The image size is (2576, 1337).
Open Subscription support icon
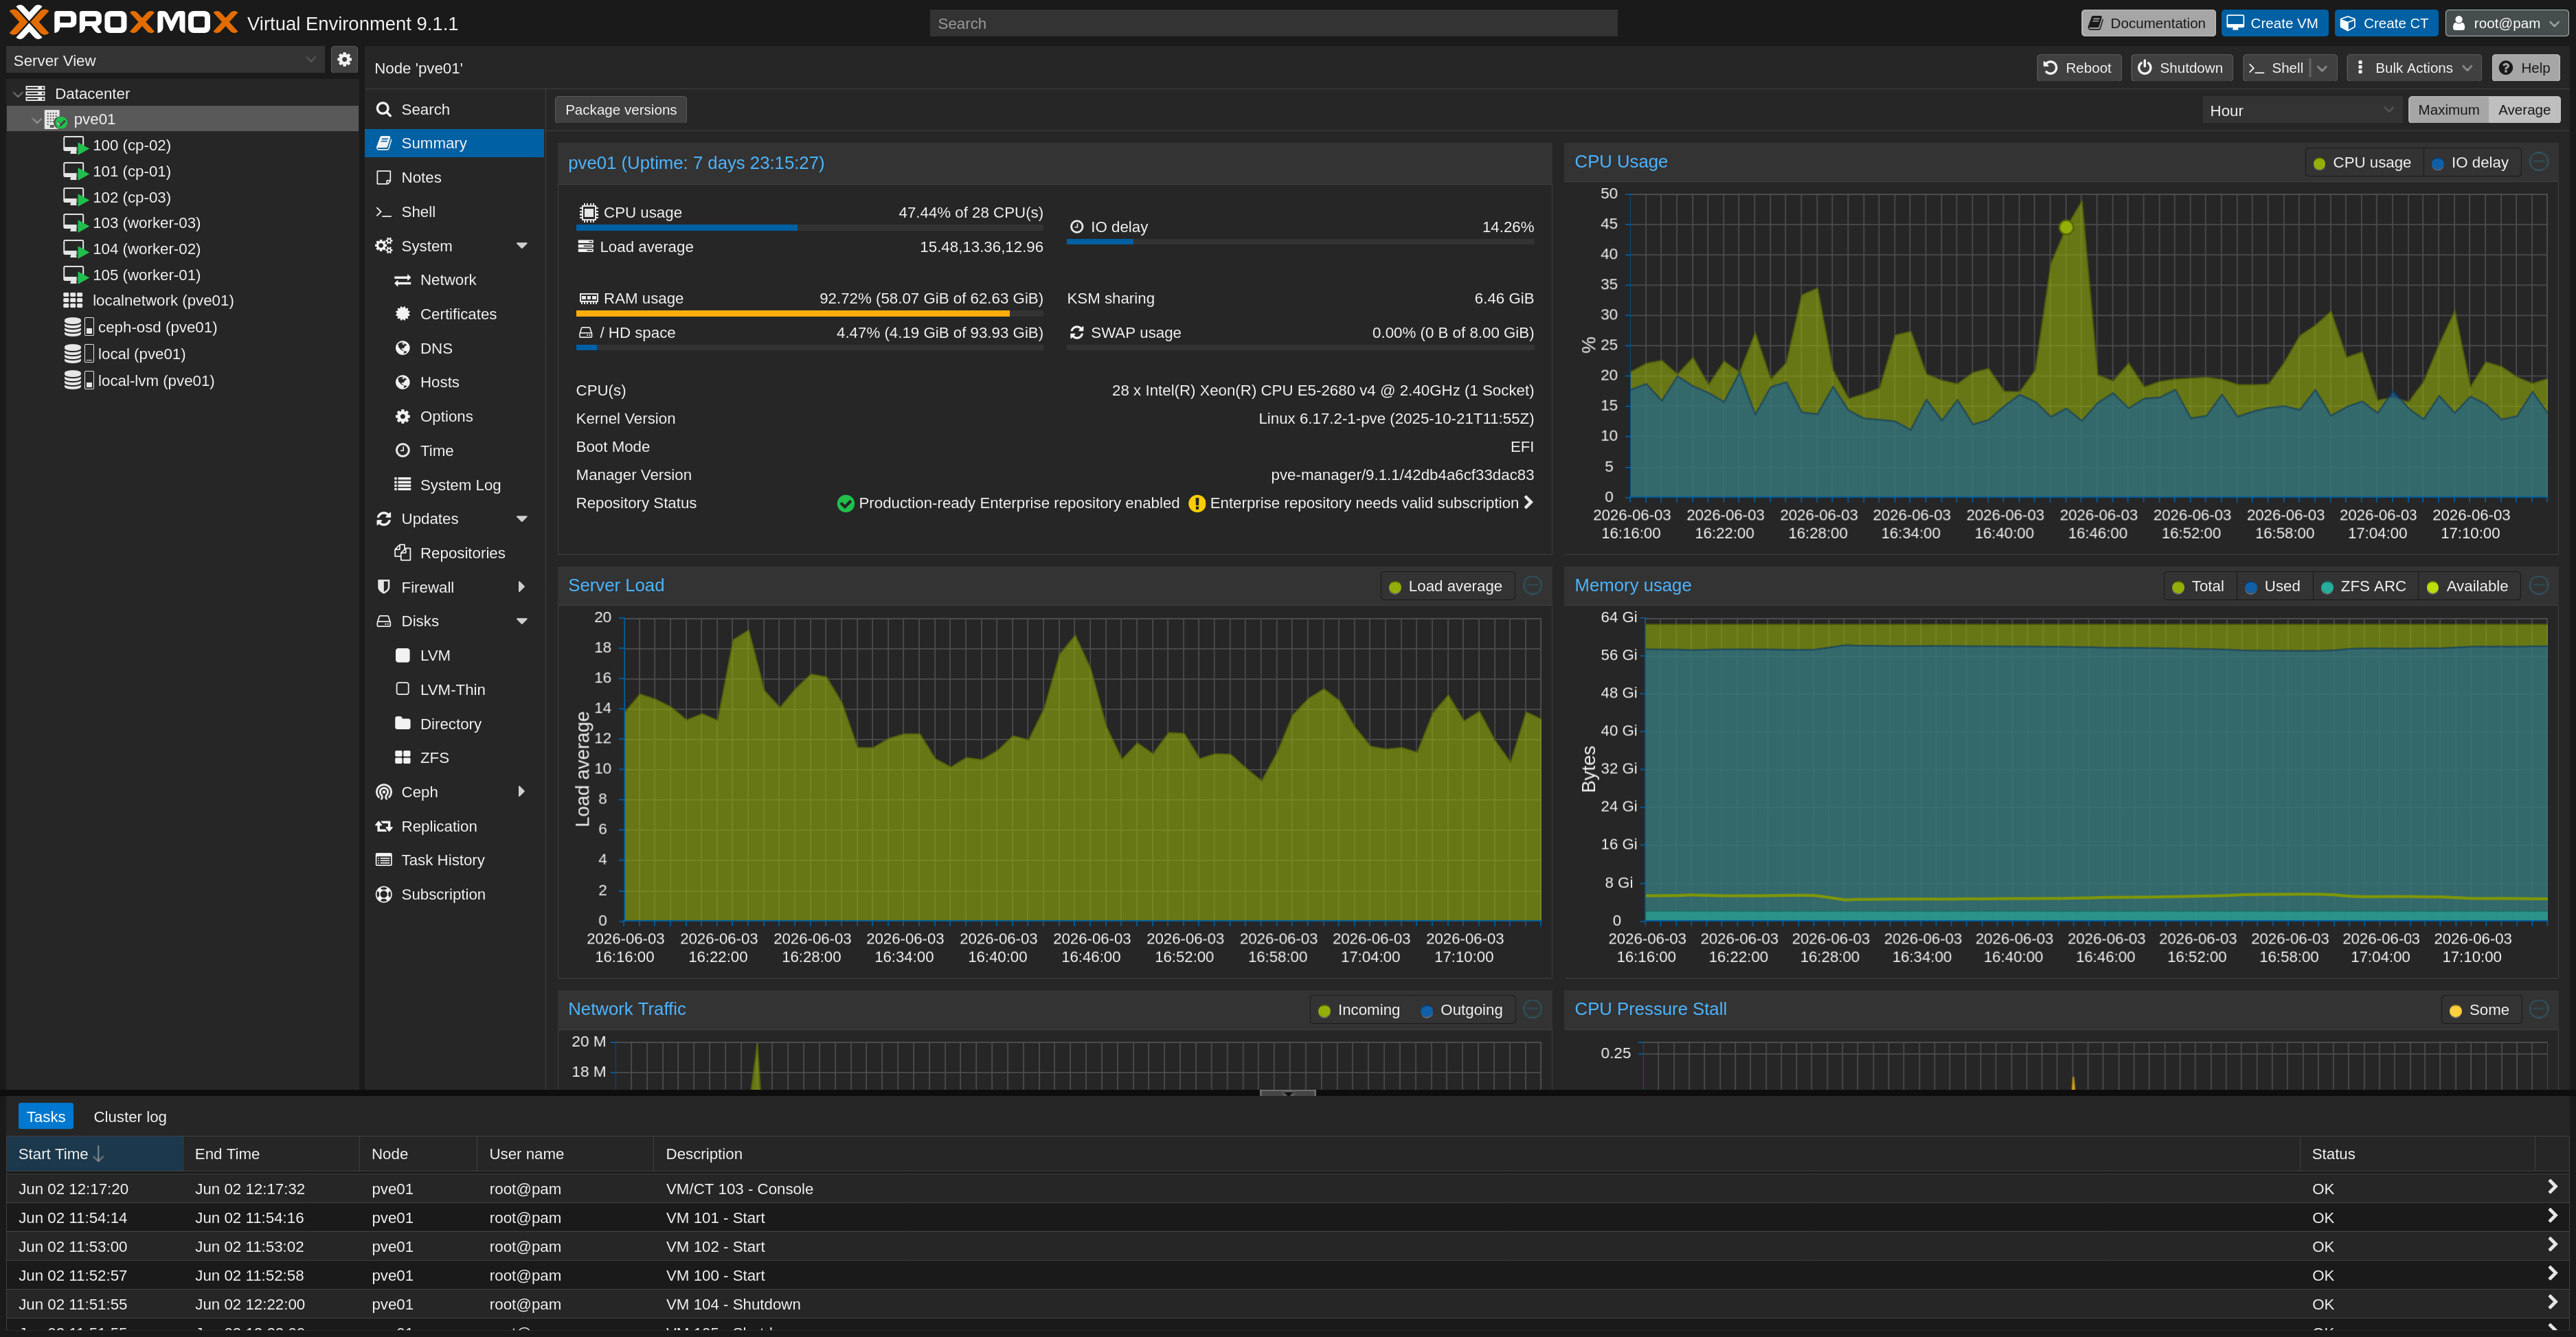384,894
